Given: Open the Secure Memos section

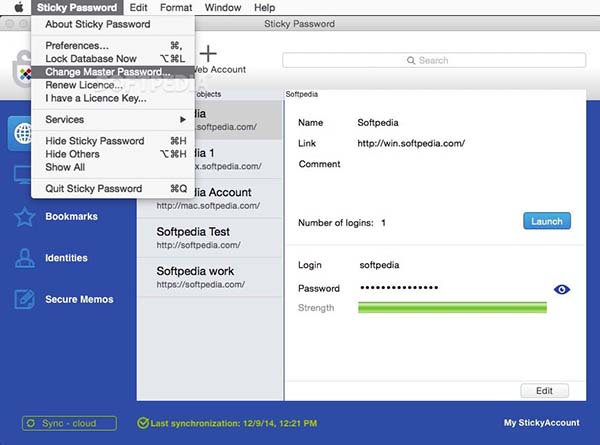Looking at the screenshot, I should click(79, 299).
